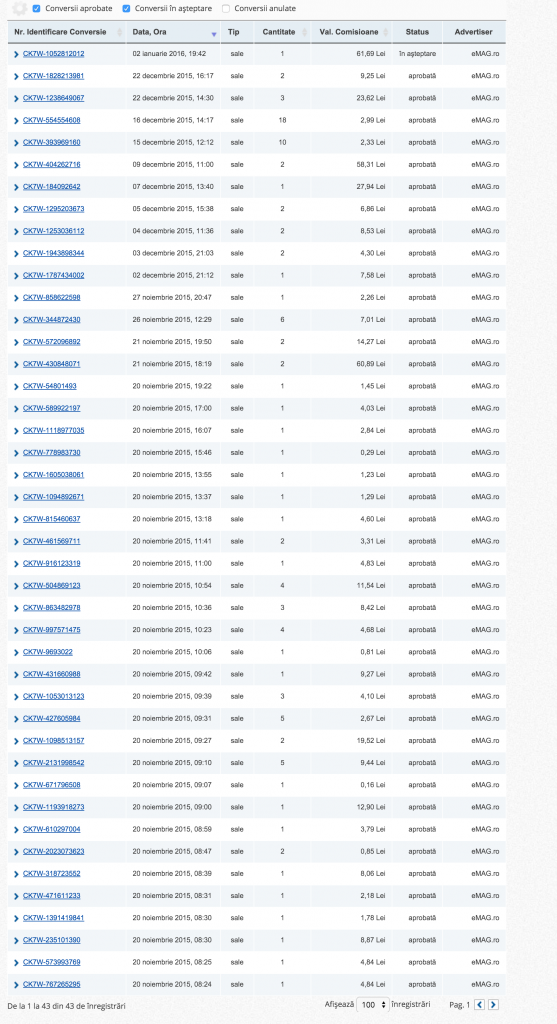Expand row CK7W-1052812012 details
The image size is (557, 1024).
[x=16, y=54]
